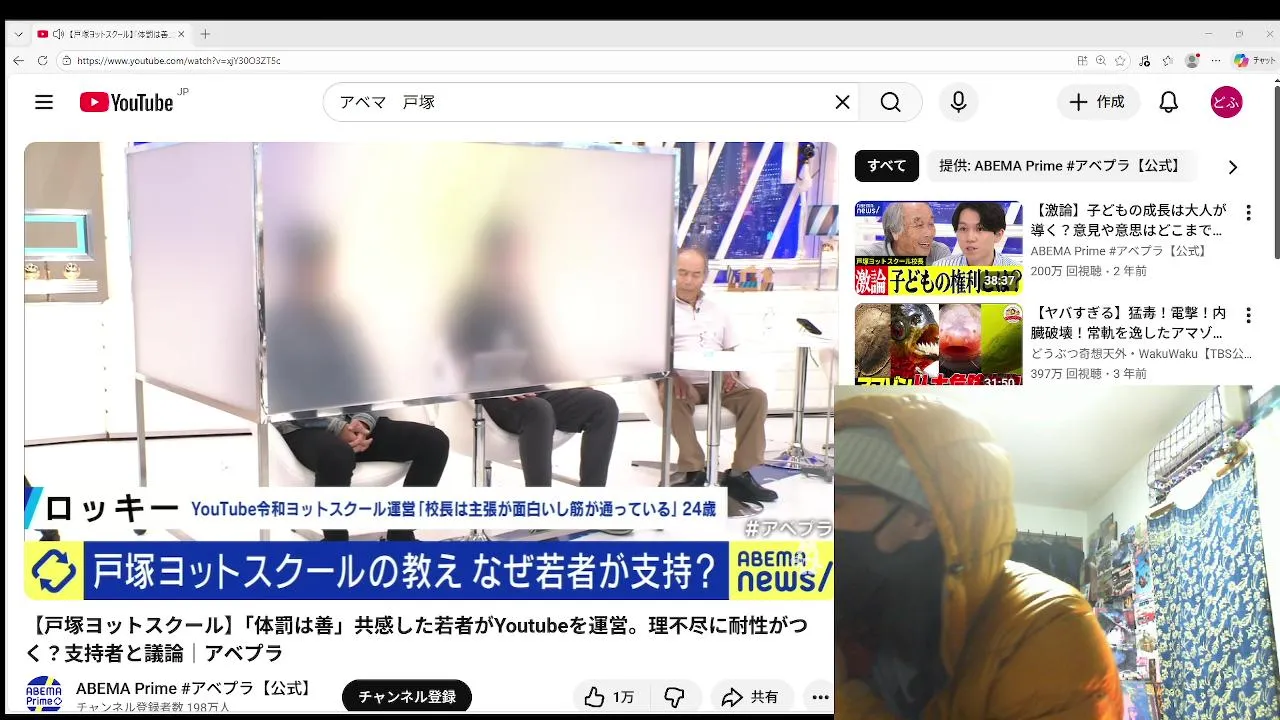Image resolution: width=1280 pixels, height=720 pixels.
Task: Open the split screen icon in address bar
Action: point(1081,60)
